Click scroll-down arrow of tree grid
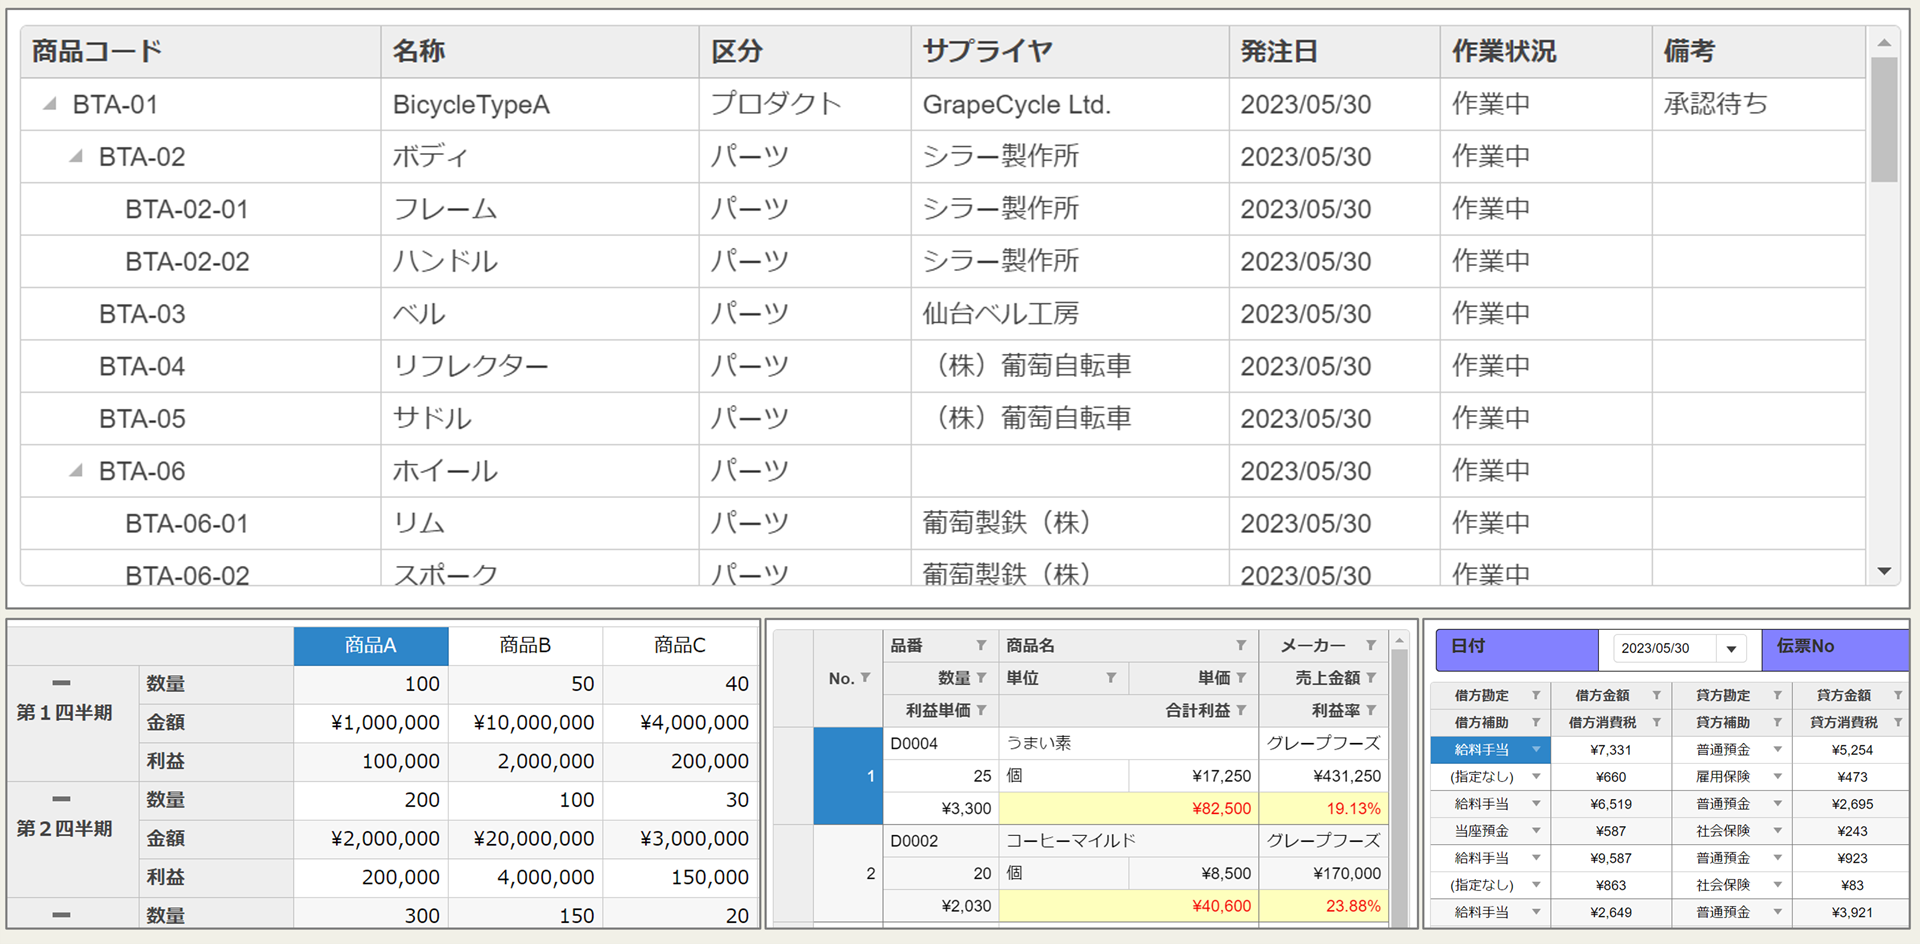This screenshot has width=1920, height=944. click(x=1884, y=571)
